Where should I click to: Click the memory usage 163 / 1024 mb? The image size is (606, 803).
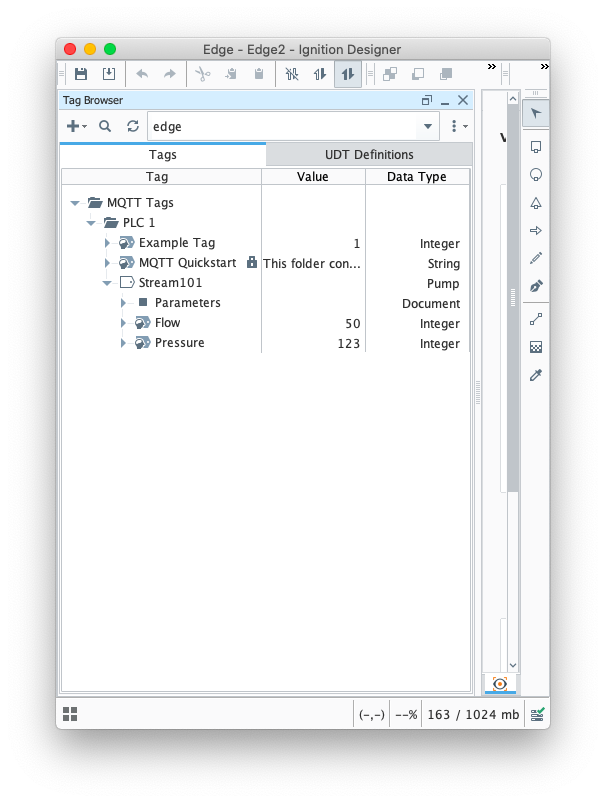[473, 714]
